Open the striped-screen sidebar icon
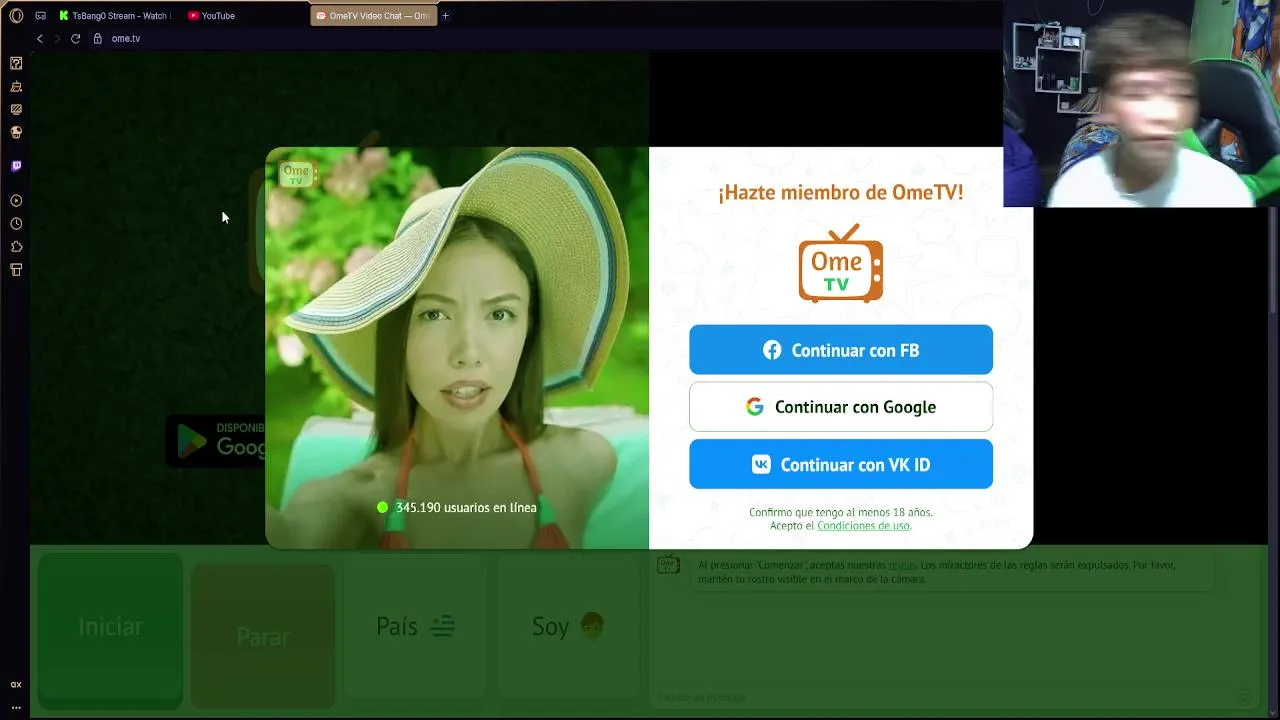 (16, 109)
